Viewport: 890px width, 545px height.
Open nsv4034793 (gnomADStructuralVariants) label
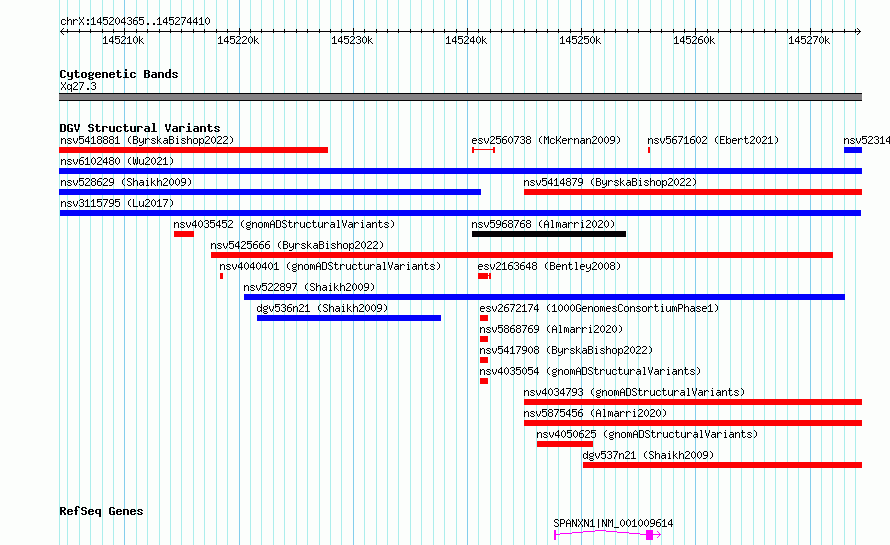(x=634, y=392)
